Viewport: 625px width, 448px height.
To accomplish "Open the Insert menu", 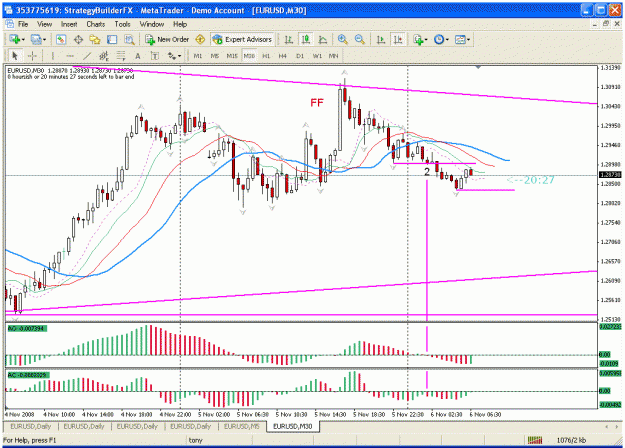I will coord(69,24).
